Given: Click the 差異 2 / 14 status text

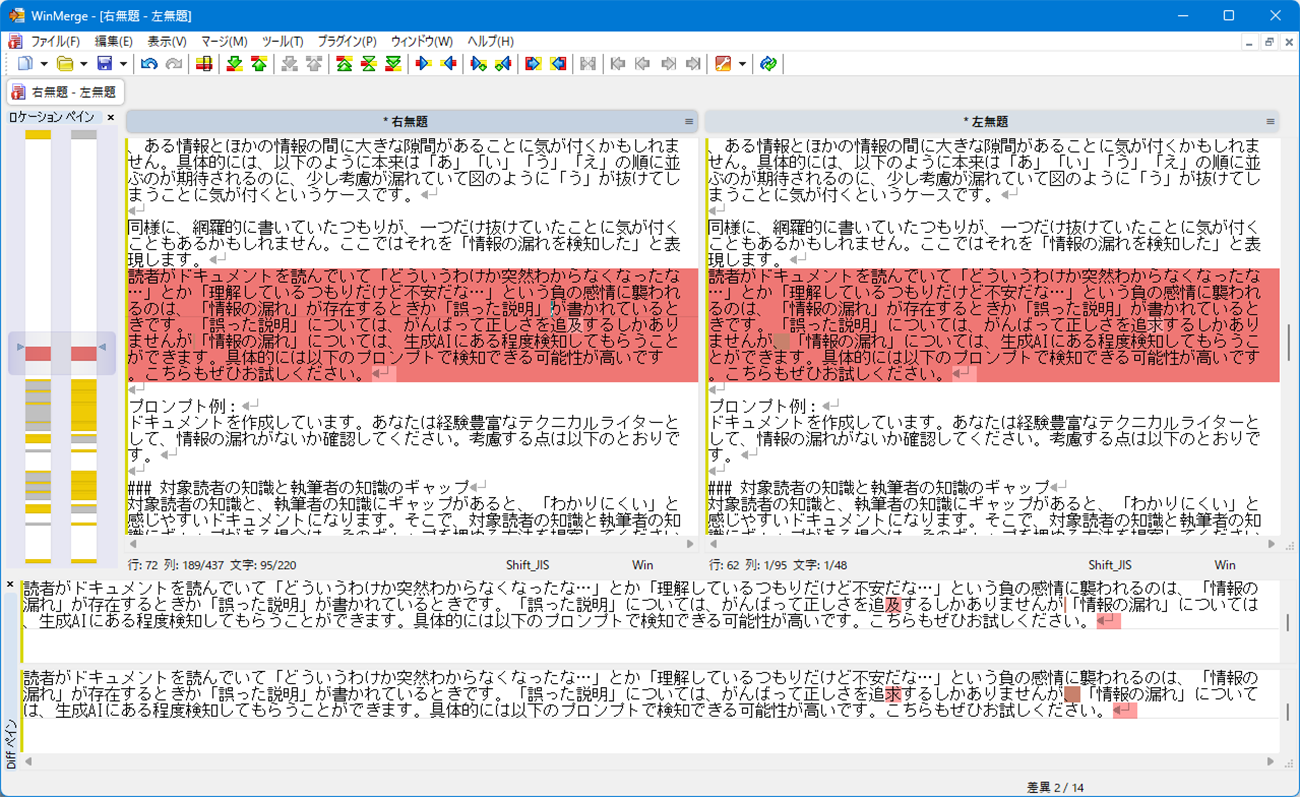Looking at the screenshot, I should (x=1055, y=787).
